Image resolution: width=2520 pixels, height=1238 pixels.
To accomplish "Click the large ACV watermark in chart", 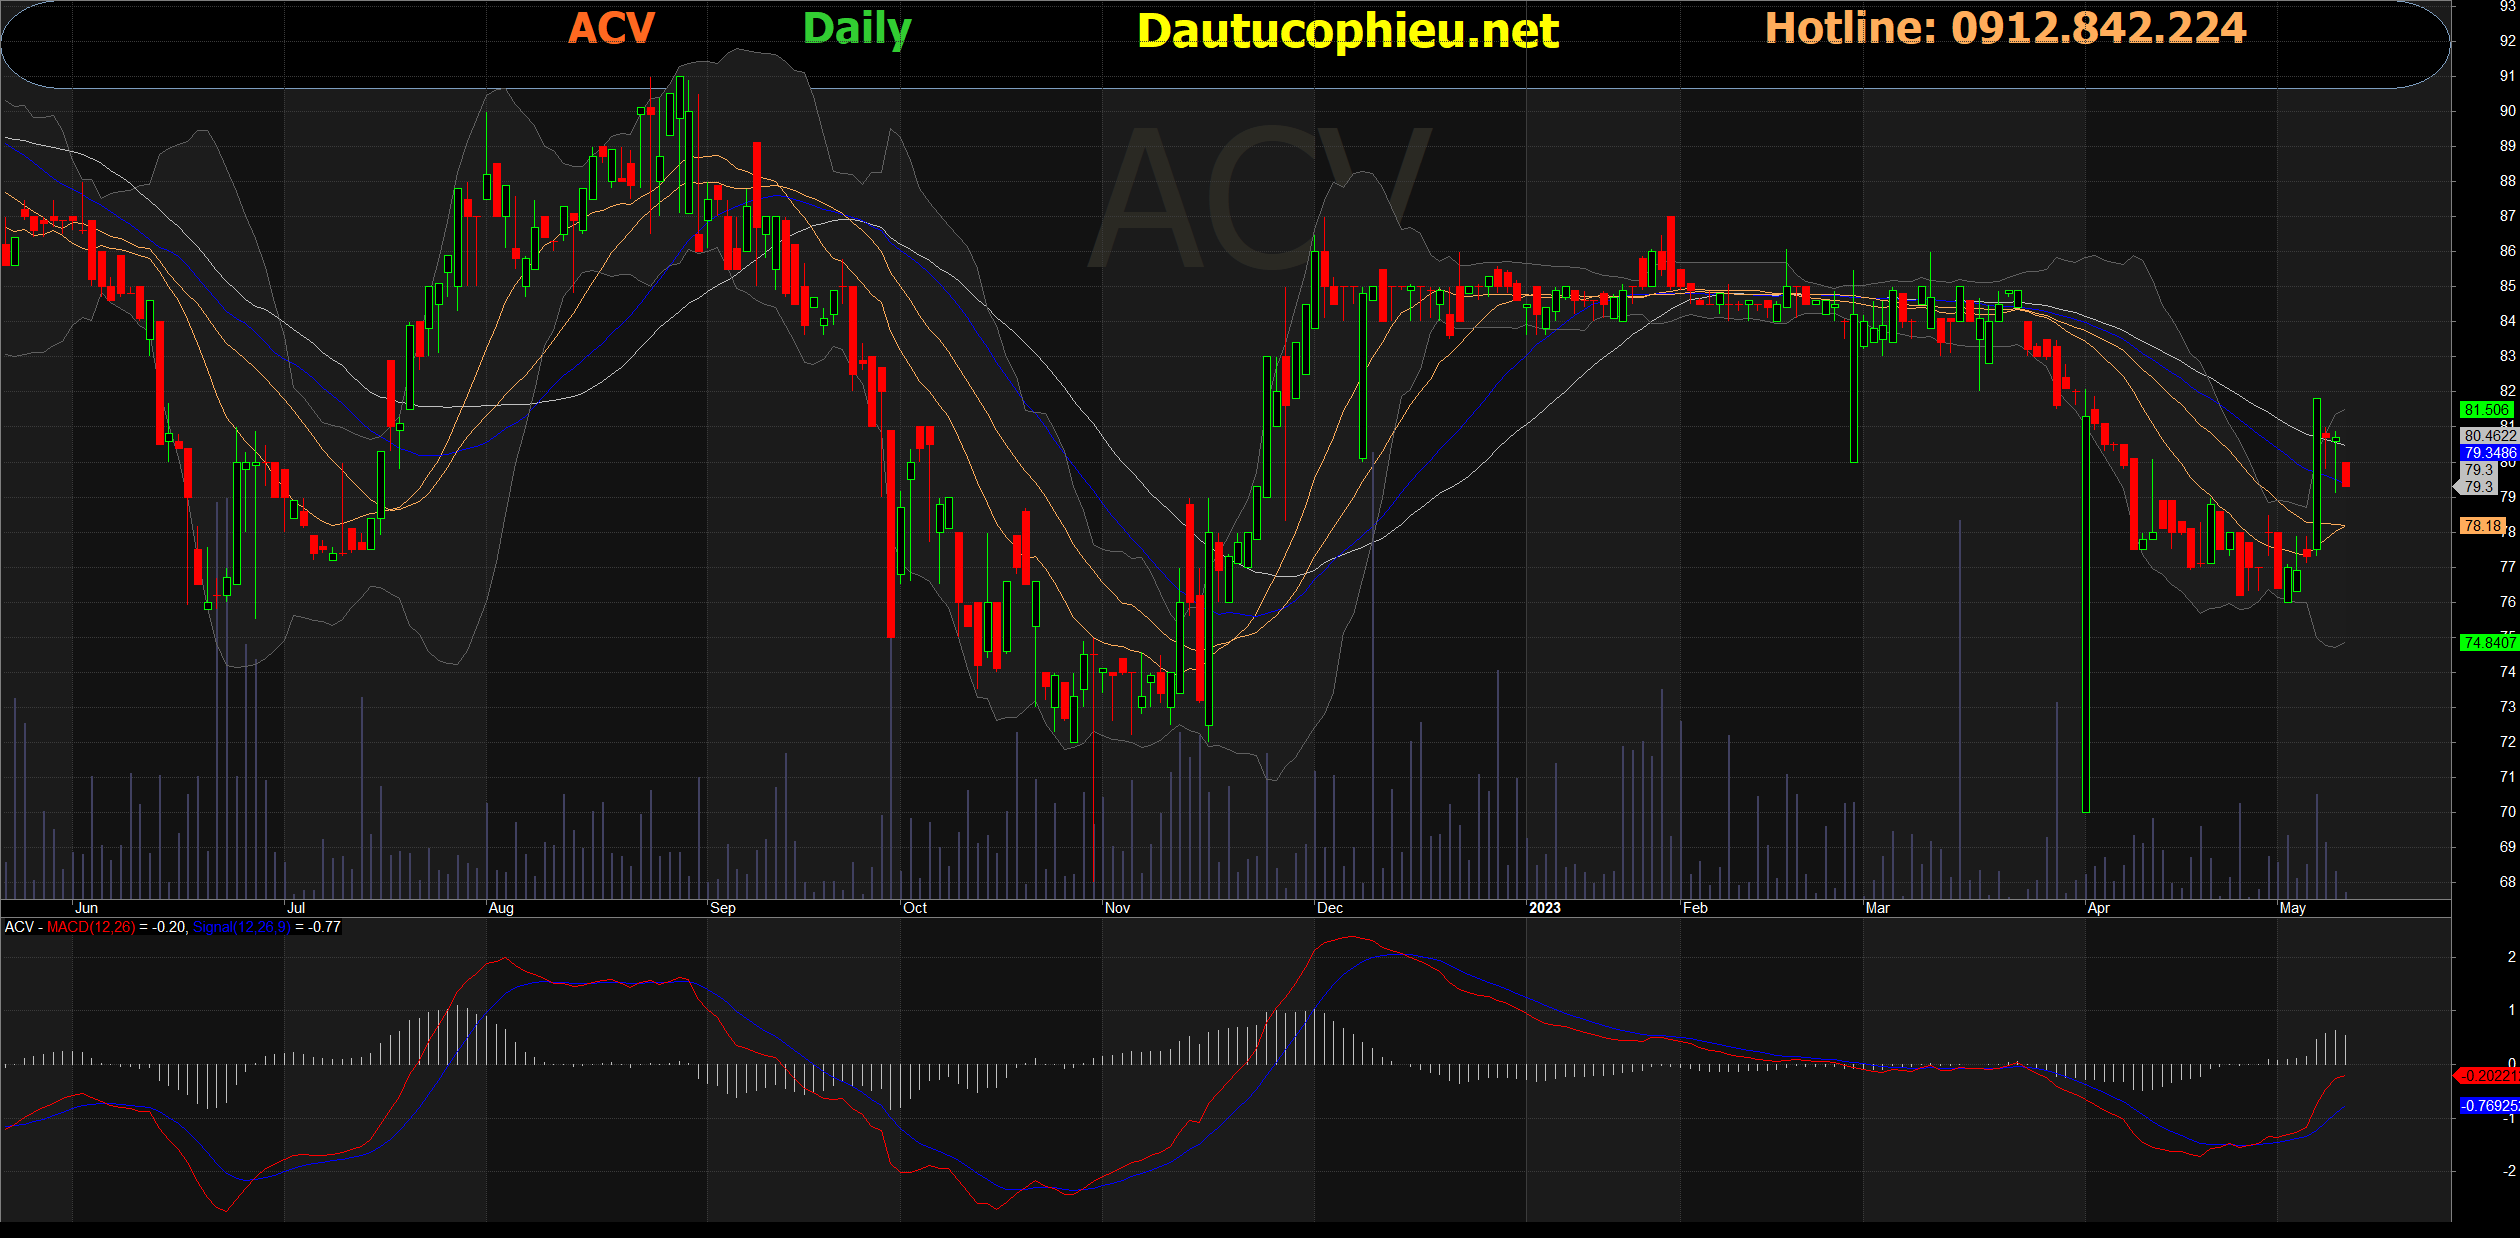I will pos(1260,200).
